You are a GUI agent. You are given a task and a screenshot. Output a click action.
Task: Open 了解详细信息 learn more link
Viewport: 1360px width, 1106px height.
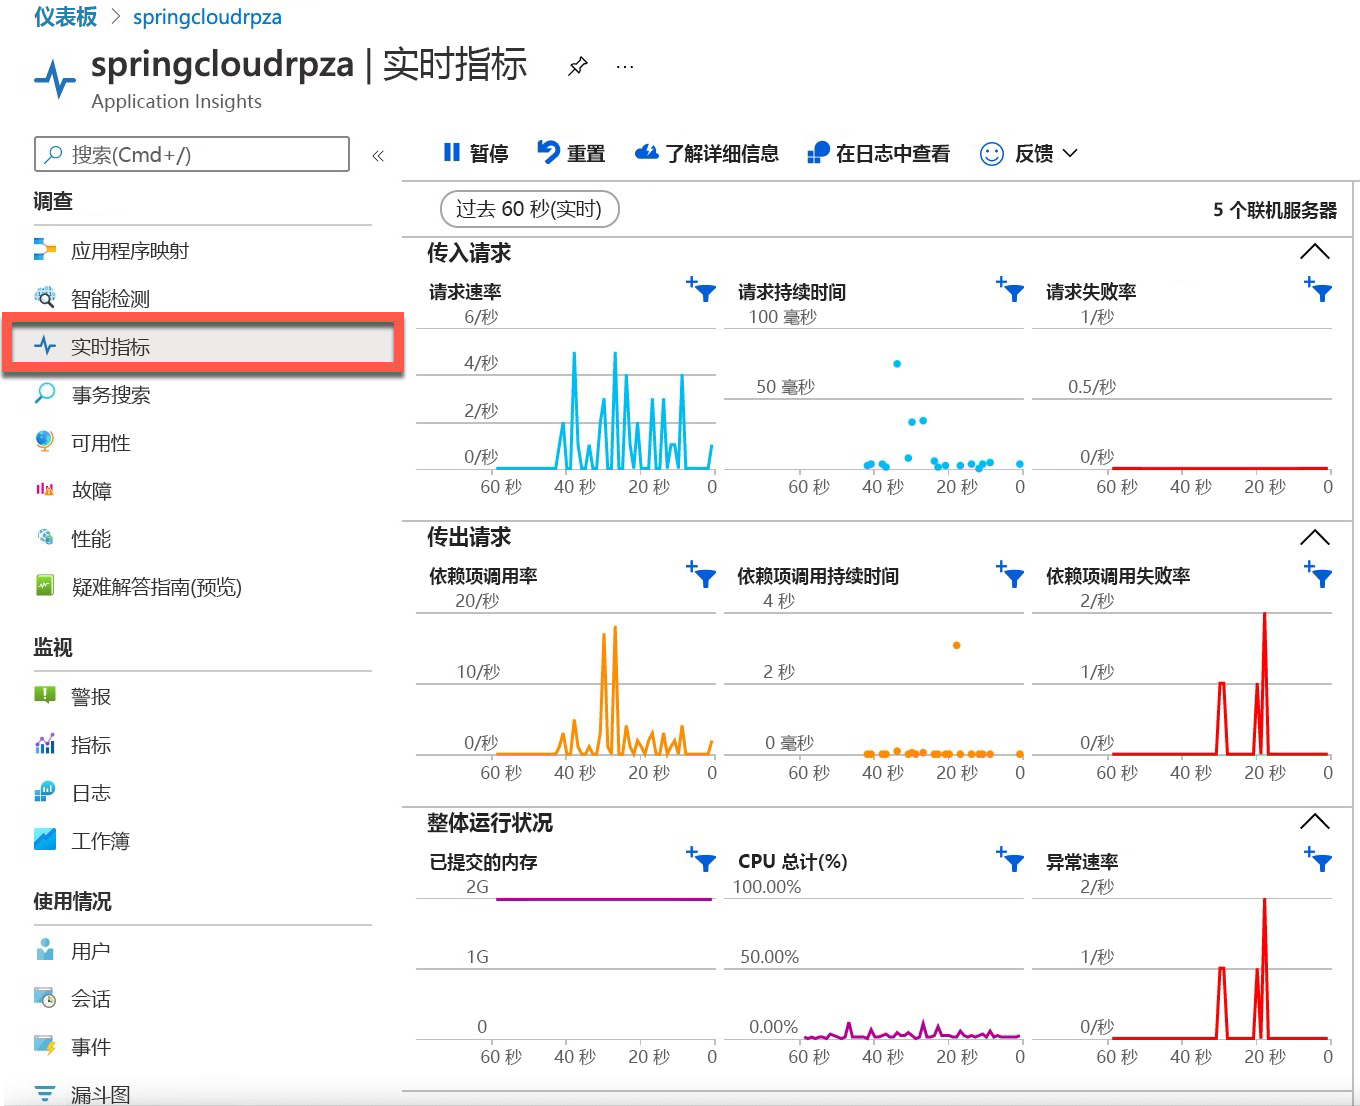coord(706,153)
